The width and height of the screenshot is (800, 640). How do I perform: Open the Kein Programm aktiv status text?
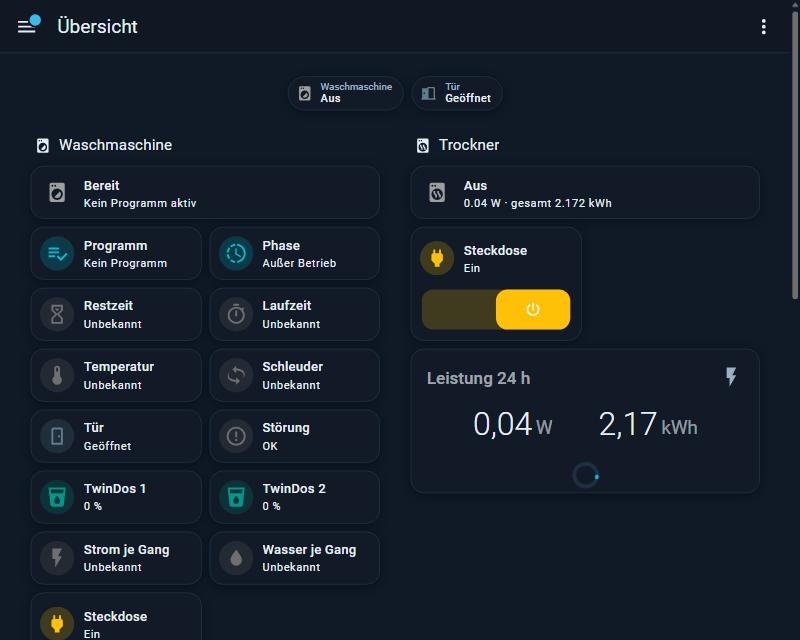[140, 203]
